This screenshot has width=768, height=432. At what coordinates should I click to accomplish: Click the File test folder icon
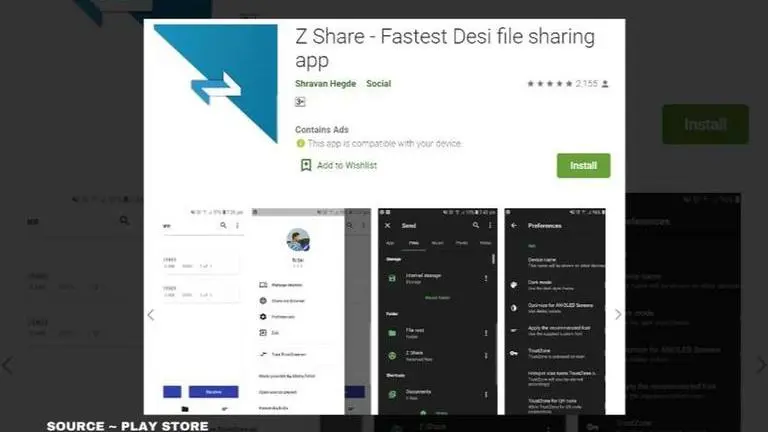click(x=392, y=333)
